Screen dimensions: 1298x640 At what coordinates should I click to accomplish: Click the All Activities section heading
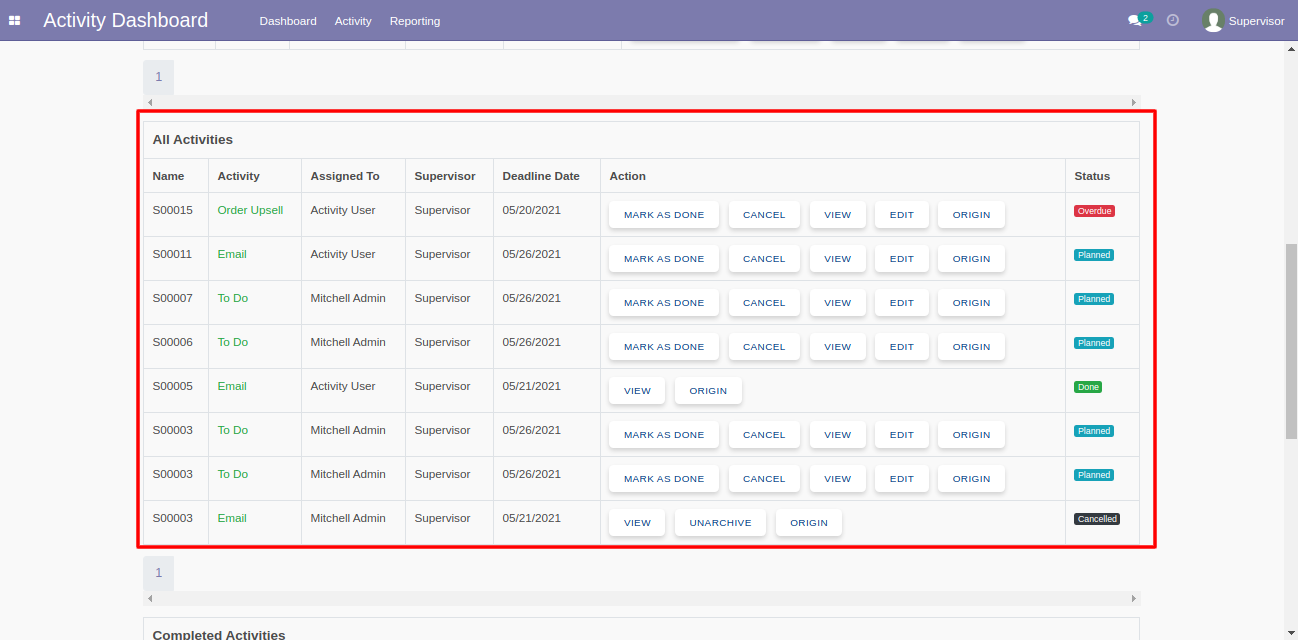tap(193, 140)
